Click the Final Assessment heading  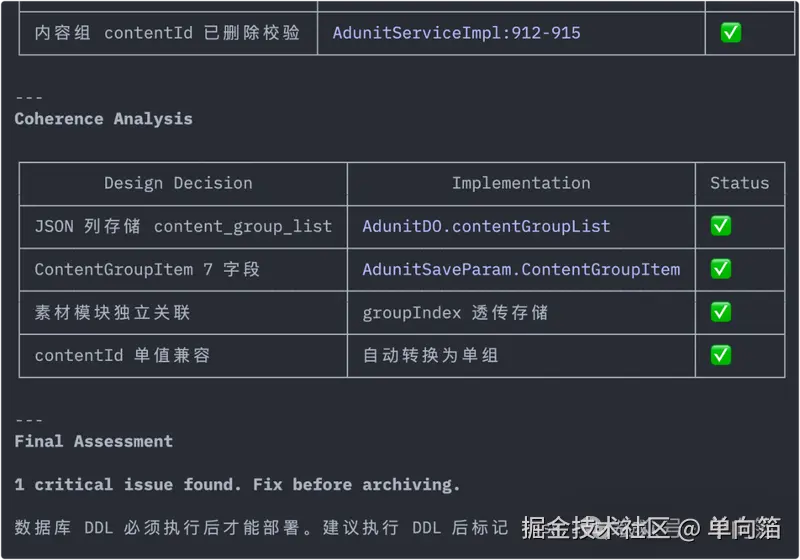93,441
